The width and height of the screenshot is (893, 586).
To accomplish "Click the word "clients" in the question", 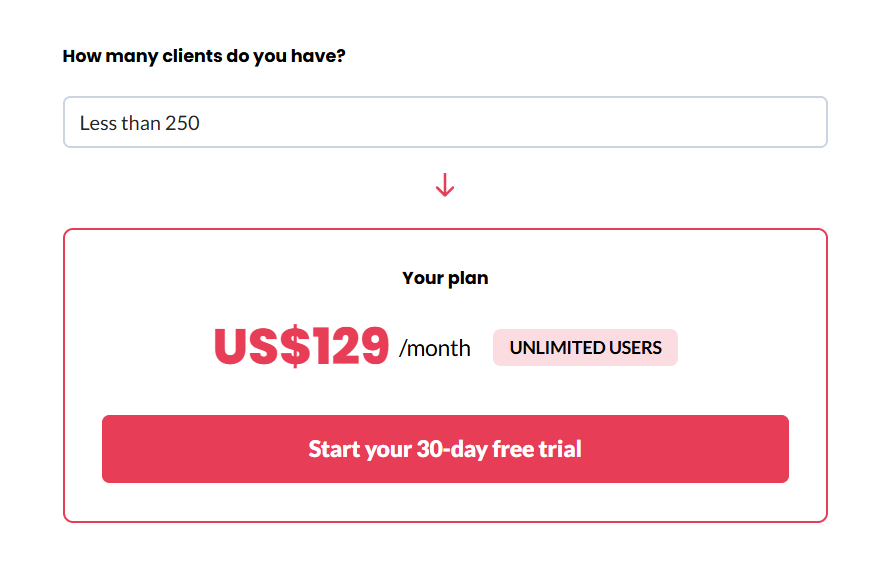I will [192, 56].
